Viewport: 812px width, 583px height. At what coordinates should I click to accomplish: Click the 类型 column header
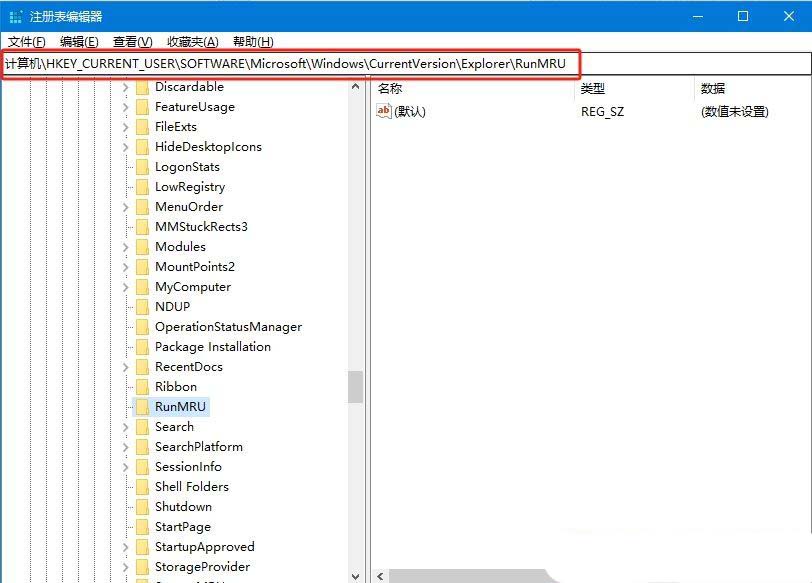click(593, 89)
